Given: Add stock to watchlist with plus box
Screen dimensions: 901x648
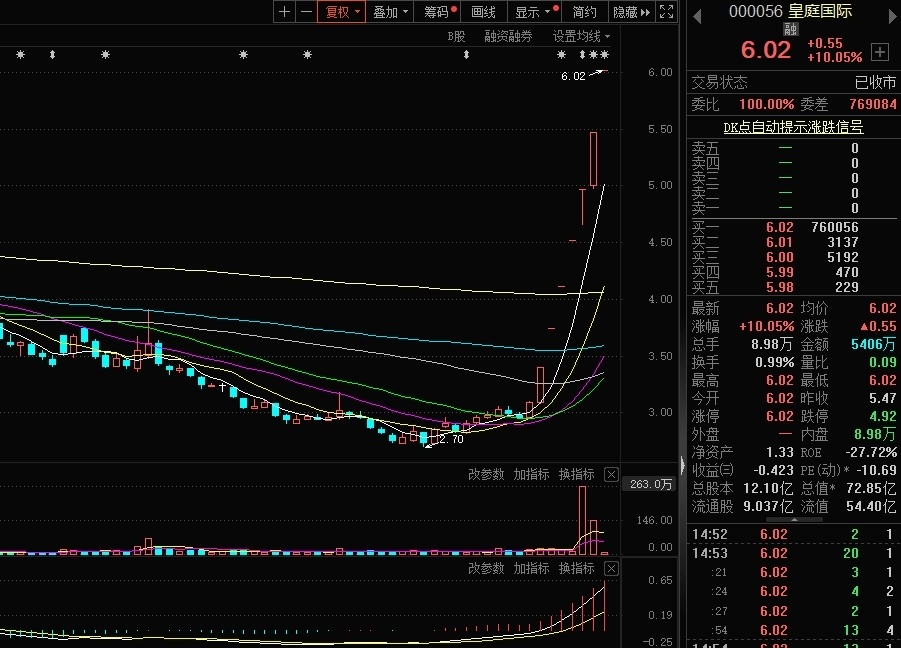Looking at the screenshot, I should [x=880, y=52].
